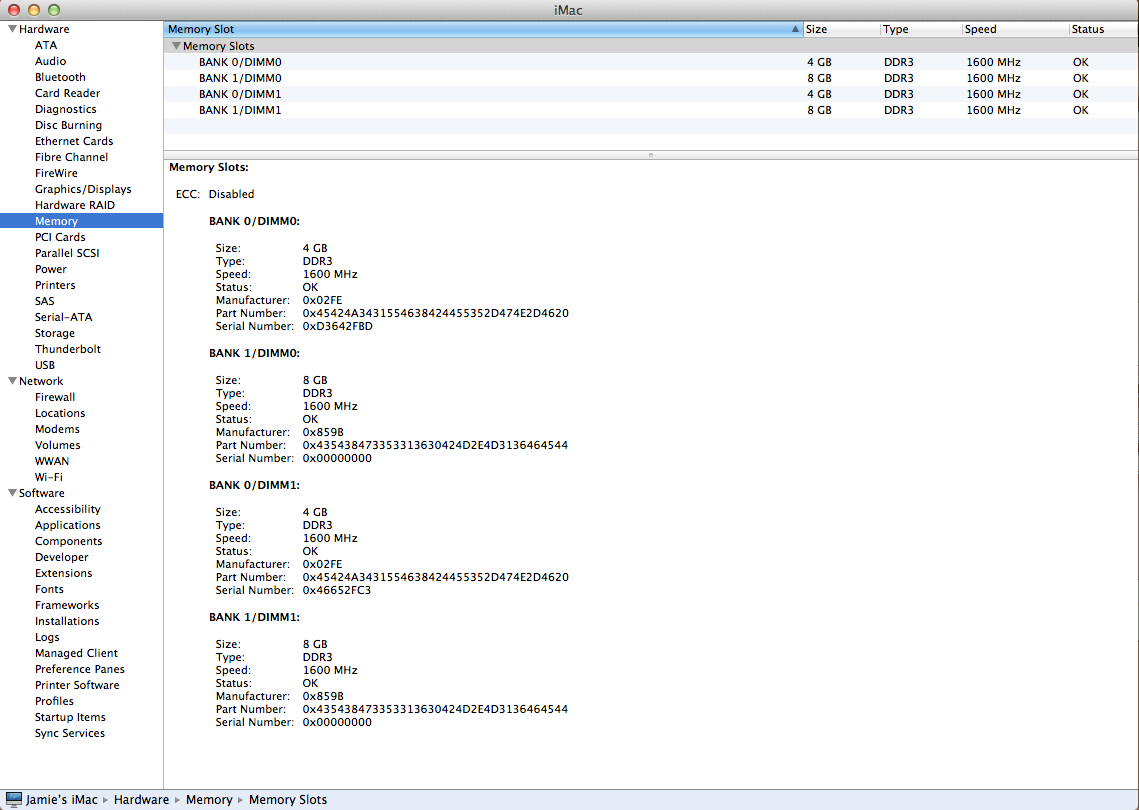
Task: Select Fibre Channel in the sidebar
Action: 71,157
